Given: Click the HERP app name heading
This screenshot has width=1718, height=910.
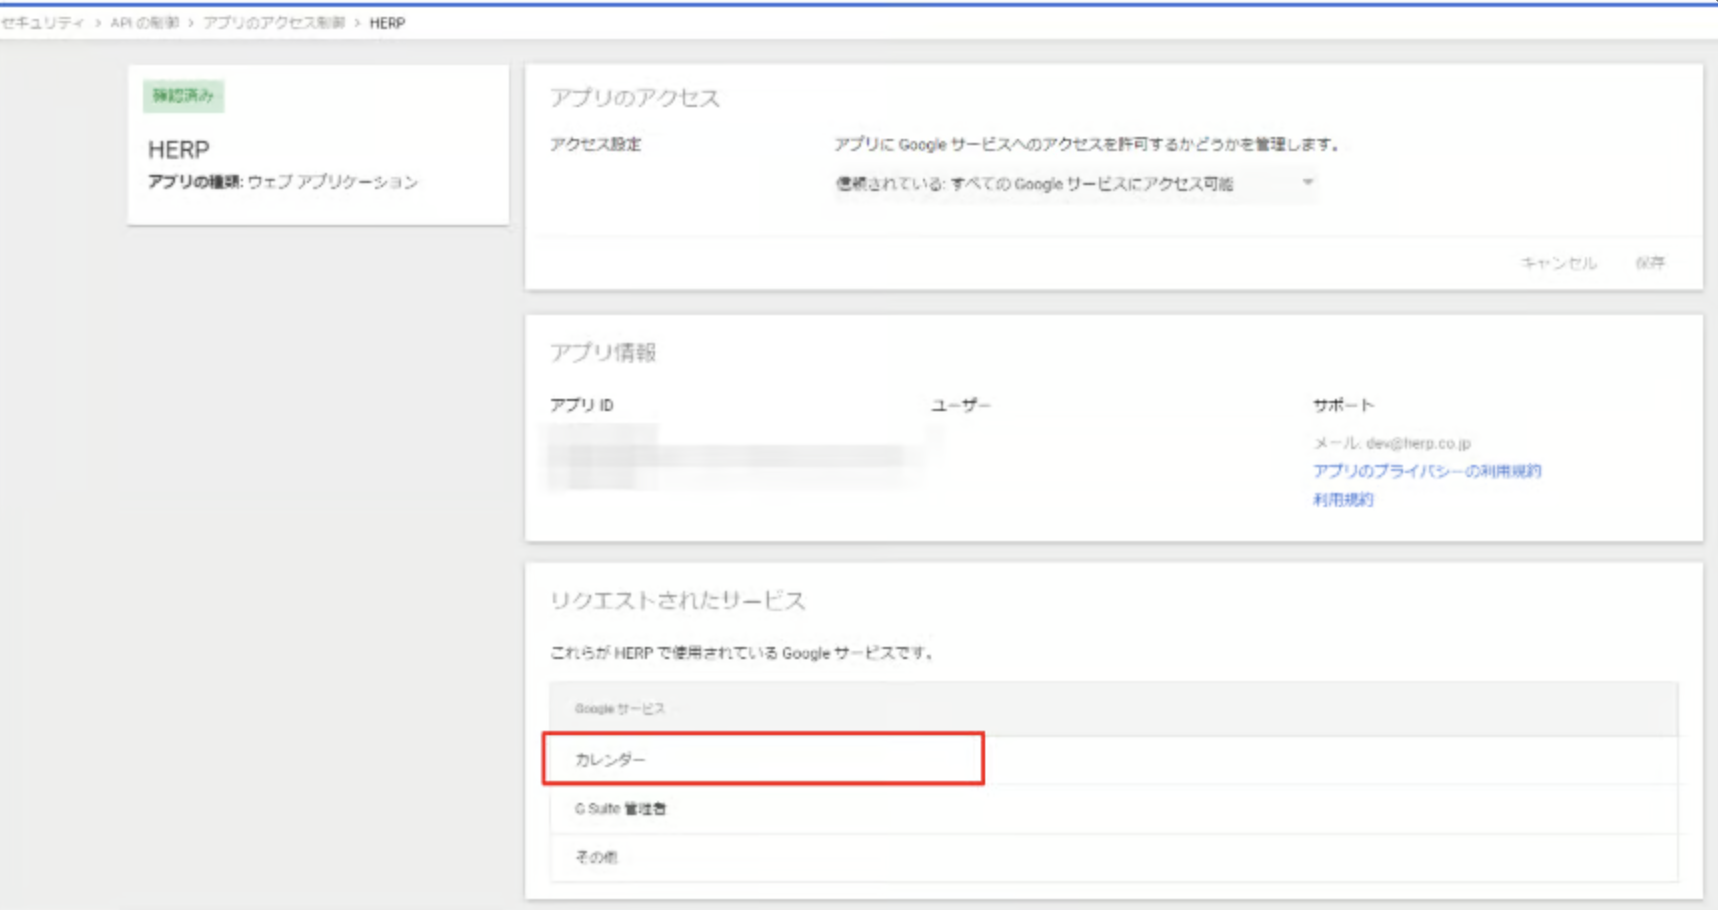Looking at the screenshot, I should pos(179,150).
